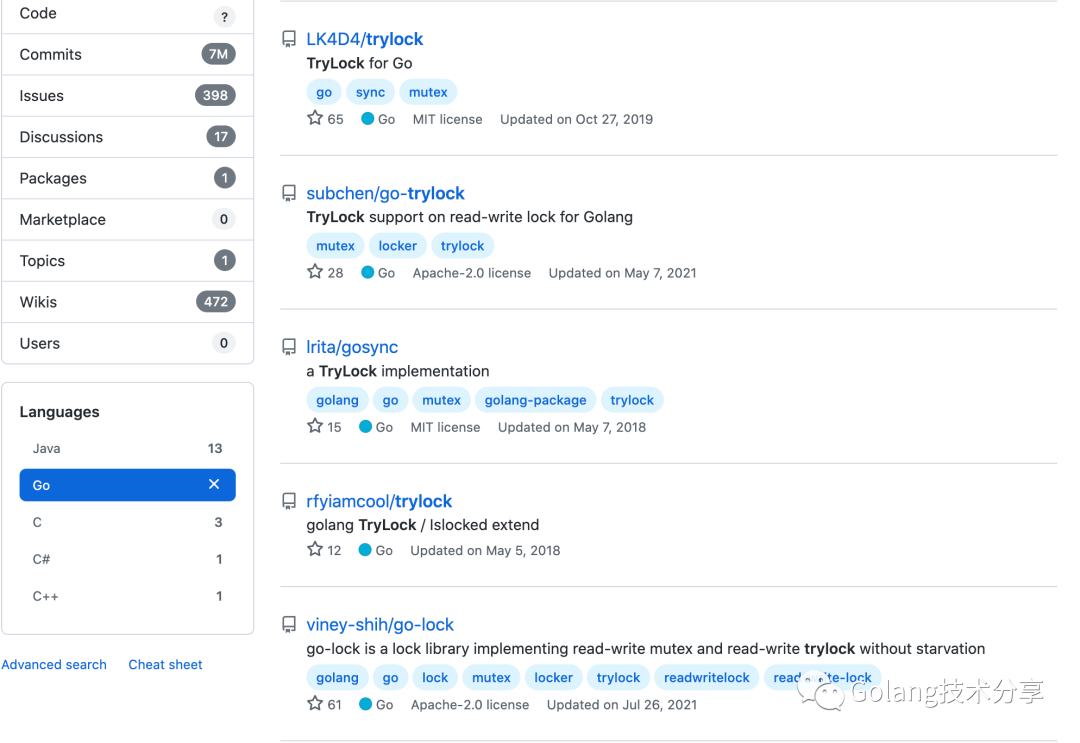Screen dimensions: 1080x743
Task: Click repo icon beside subchen/go-trylock
Action: coord(289,193)
